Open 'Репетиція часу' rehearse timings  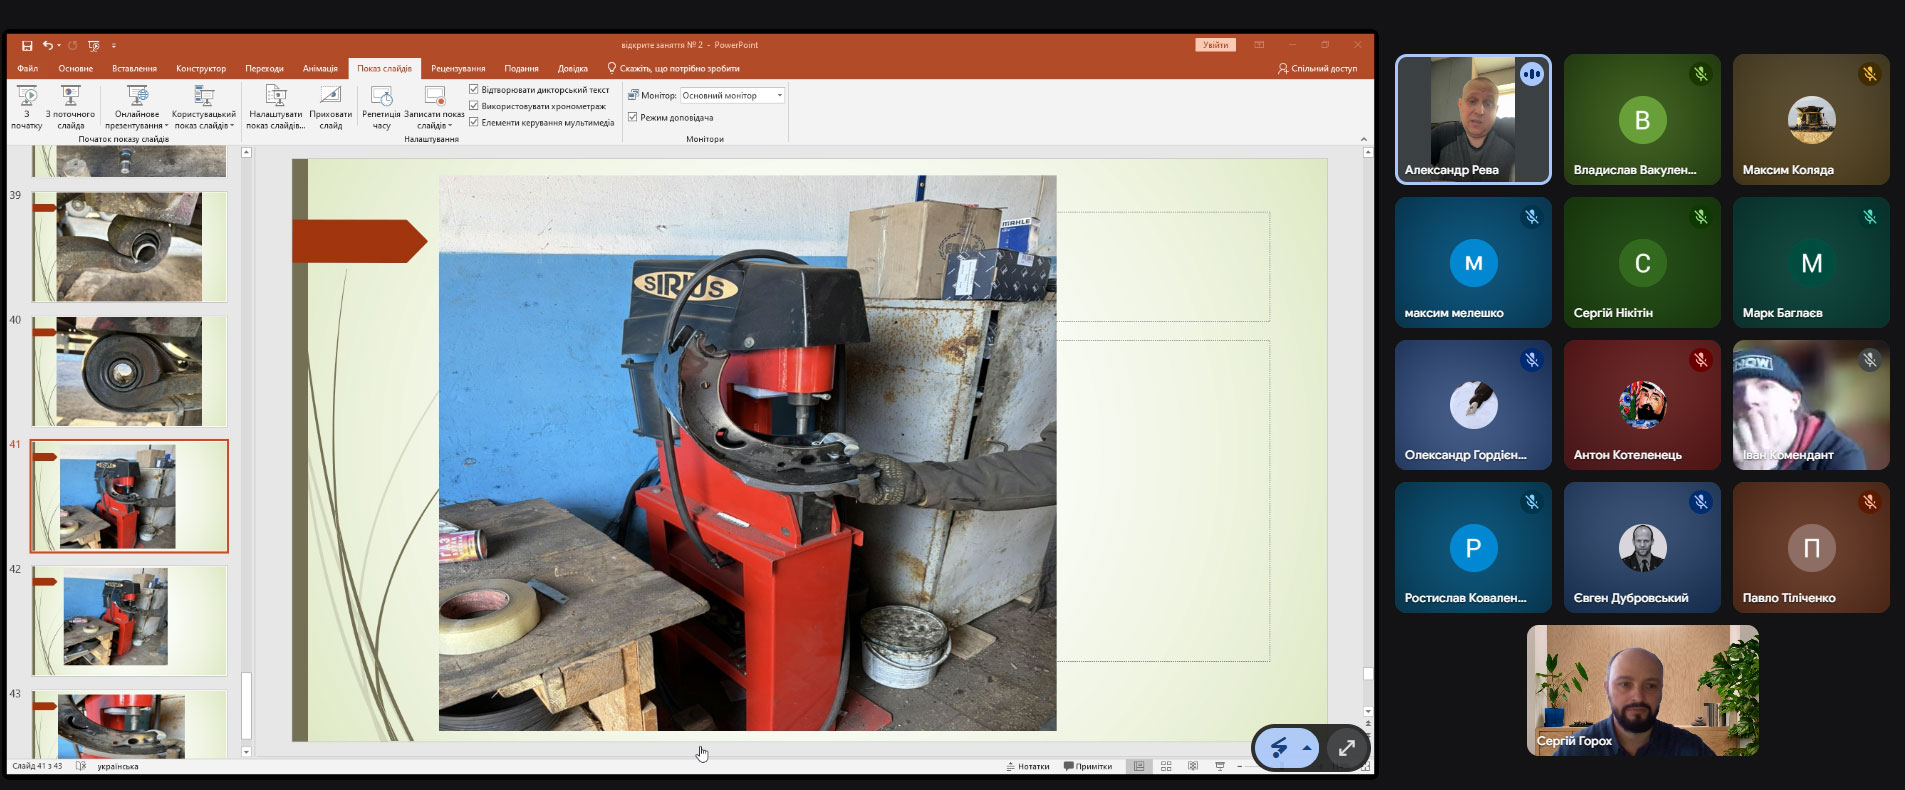(381, 98)
